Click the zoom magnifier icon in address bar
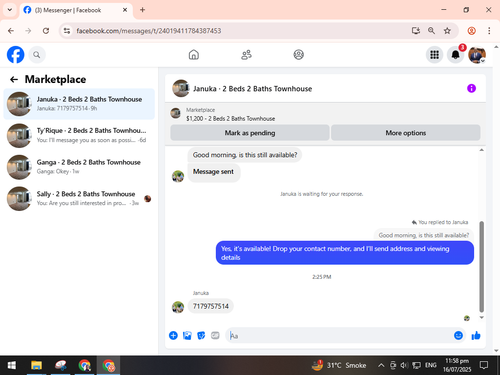 [431, 31]
